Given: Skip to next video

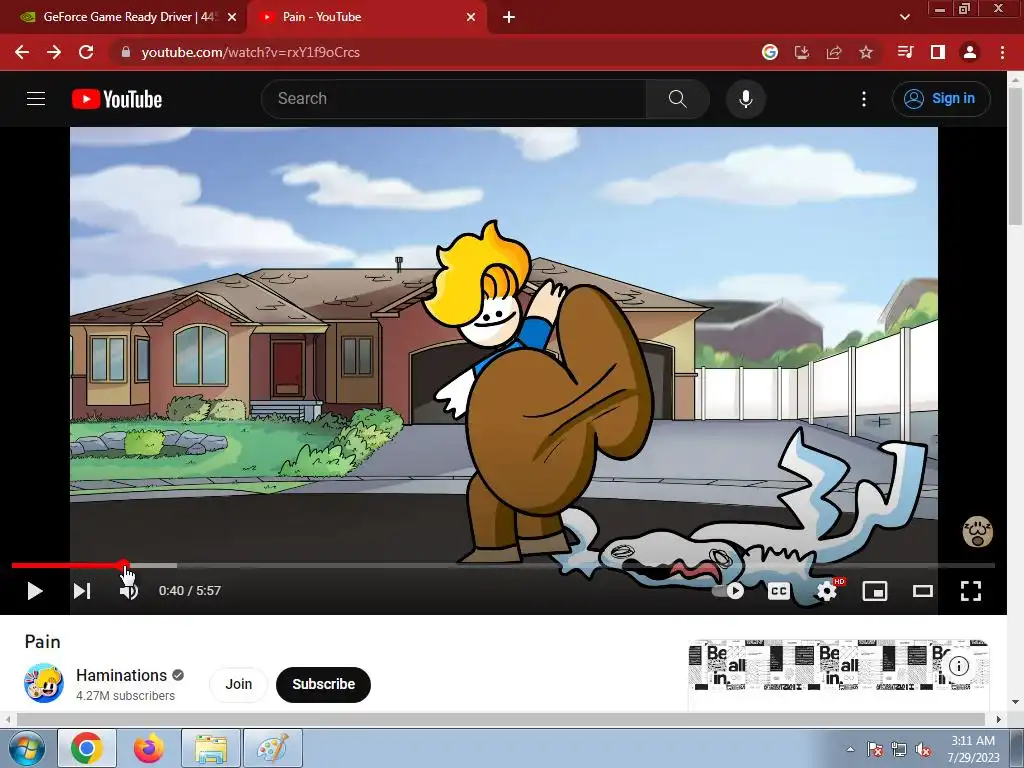Looking at the screenshot, I should pyautogui.click(x=82, y=591).
